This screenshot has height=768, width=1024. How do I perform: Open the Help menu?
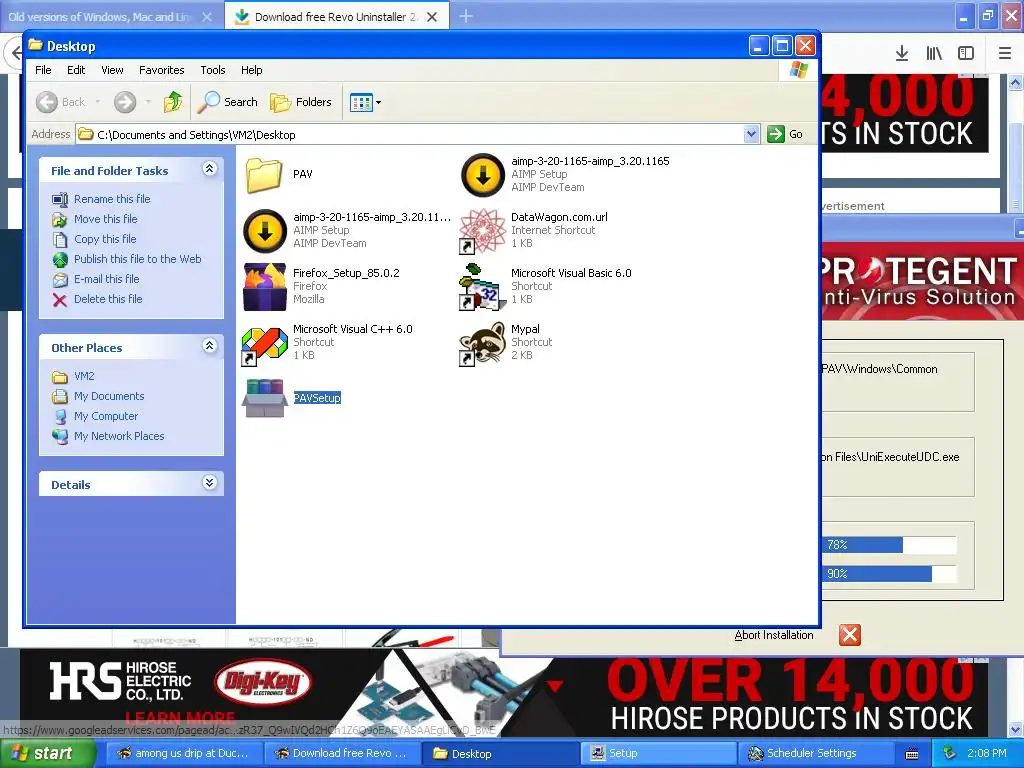pos(251,70)
